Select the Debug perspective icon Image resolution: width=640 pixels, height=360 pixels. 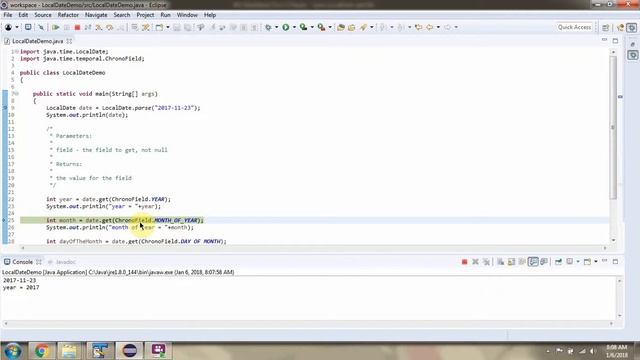coord(632,27)
